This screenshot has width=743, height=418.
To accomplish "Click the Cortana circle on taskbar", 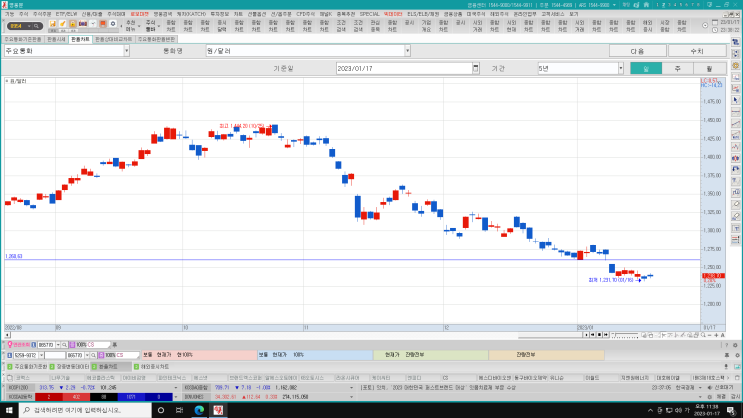I will [x=161, y=410].
